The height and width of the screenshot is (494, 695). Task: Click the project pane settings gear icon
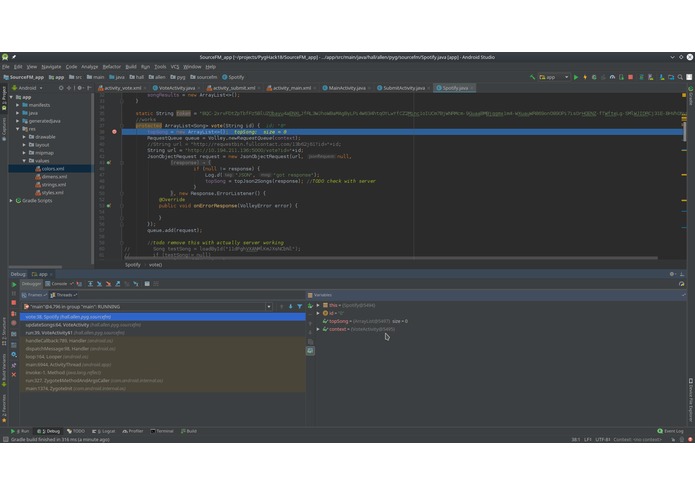[x=80, y=88]
